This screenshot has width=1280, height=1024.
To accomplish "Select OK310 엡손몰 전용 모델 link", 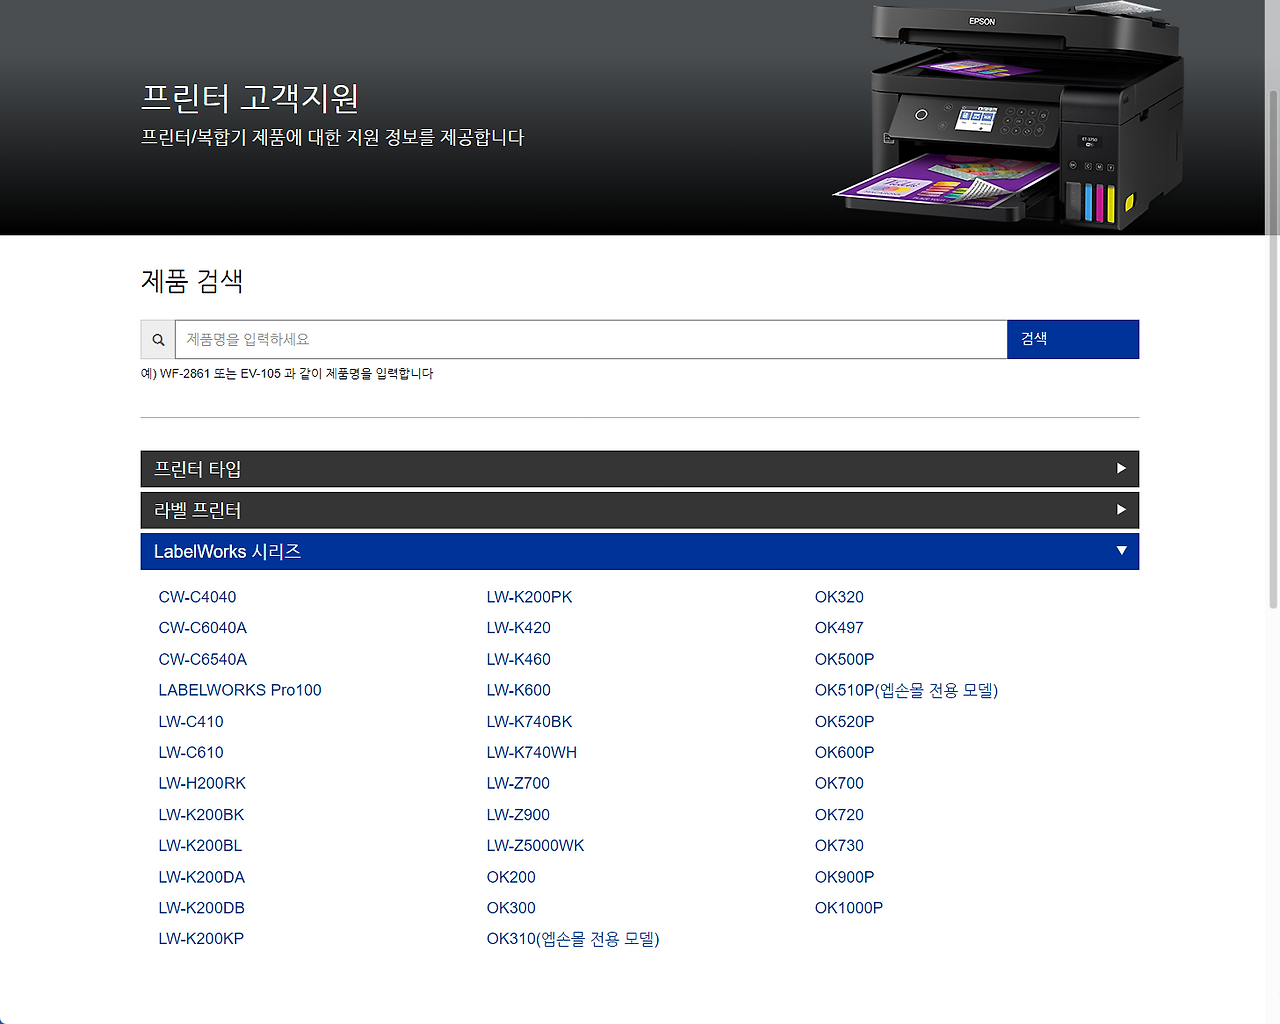I will pos(572,938).
